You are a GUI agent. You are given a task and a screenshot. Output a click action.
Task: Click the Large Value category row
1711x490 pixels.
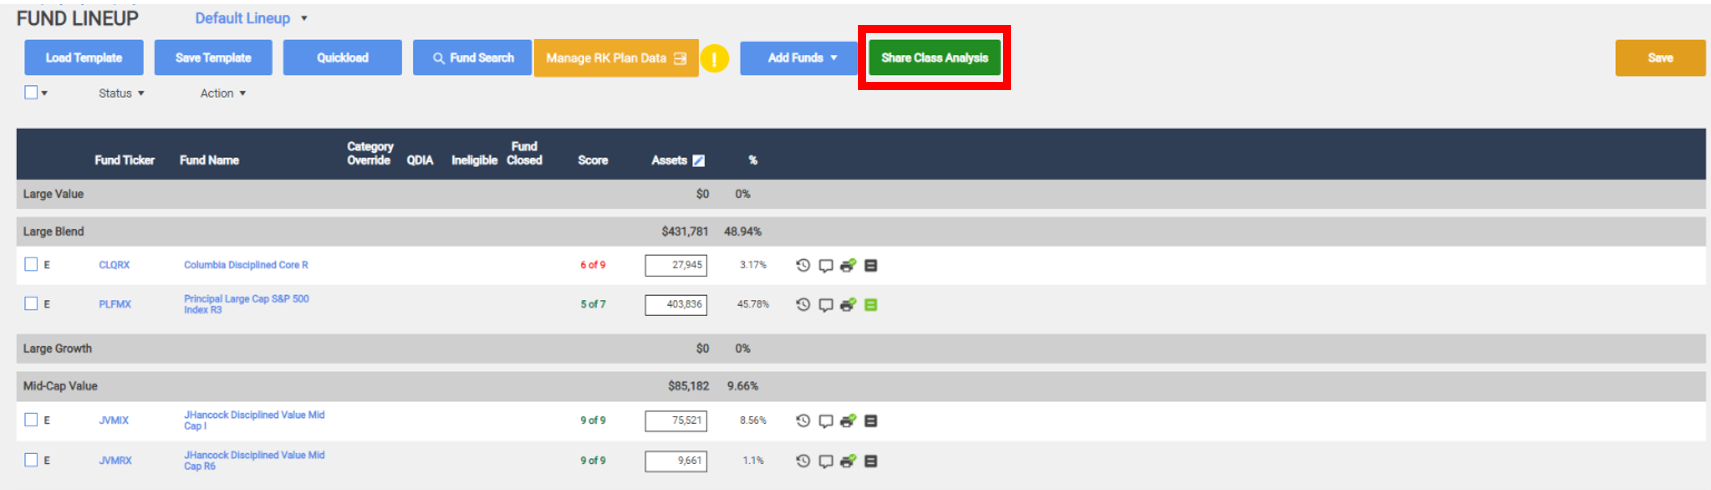pyautogui.click(x=861, y=194)
